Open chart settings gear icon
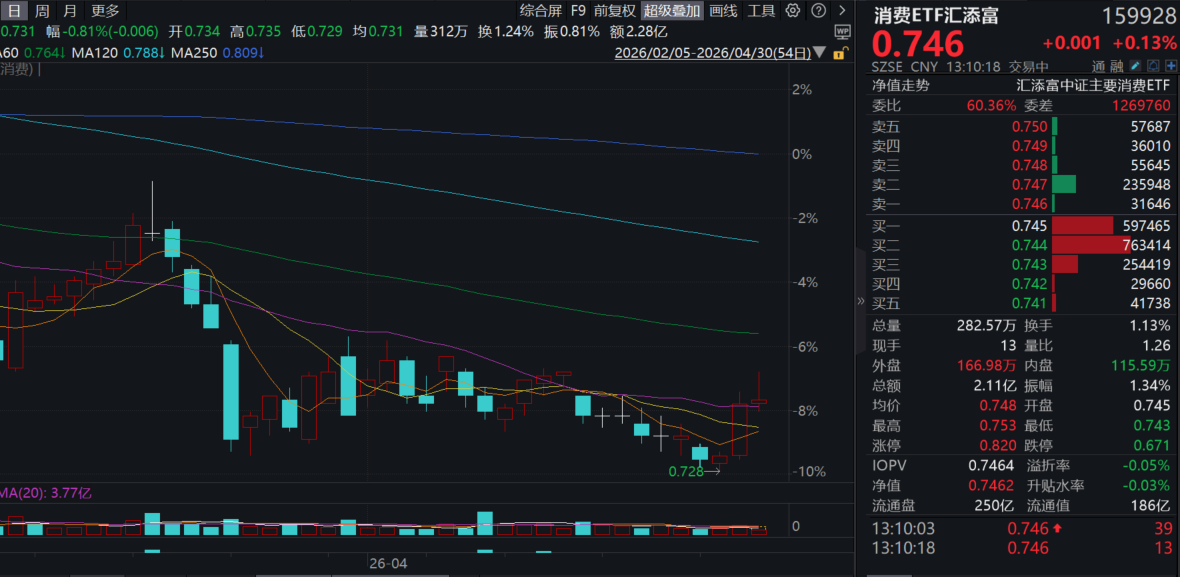The image size is (1180, 577). [792, 11]
